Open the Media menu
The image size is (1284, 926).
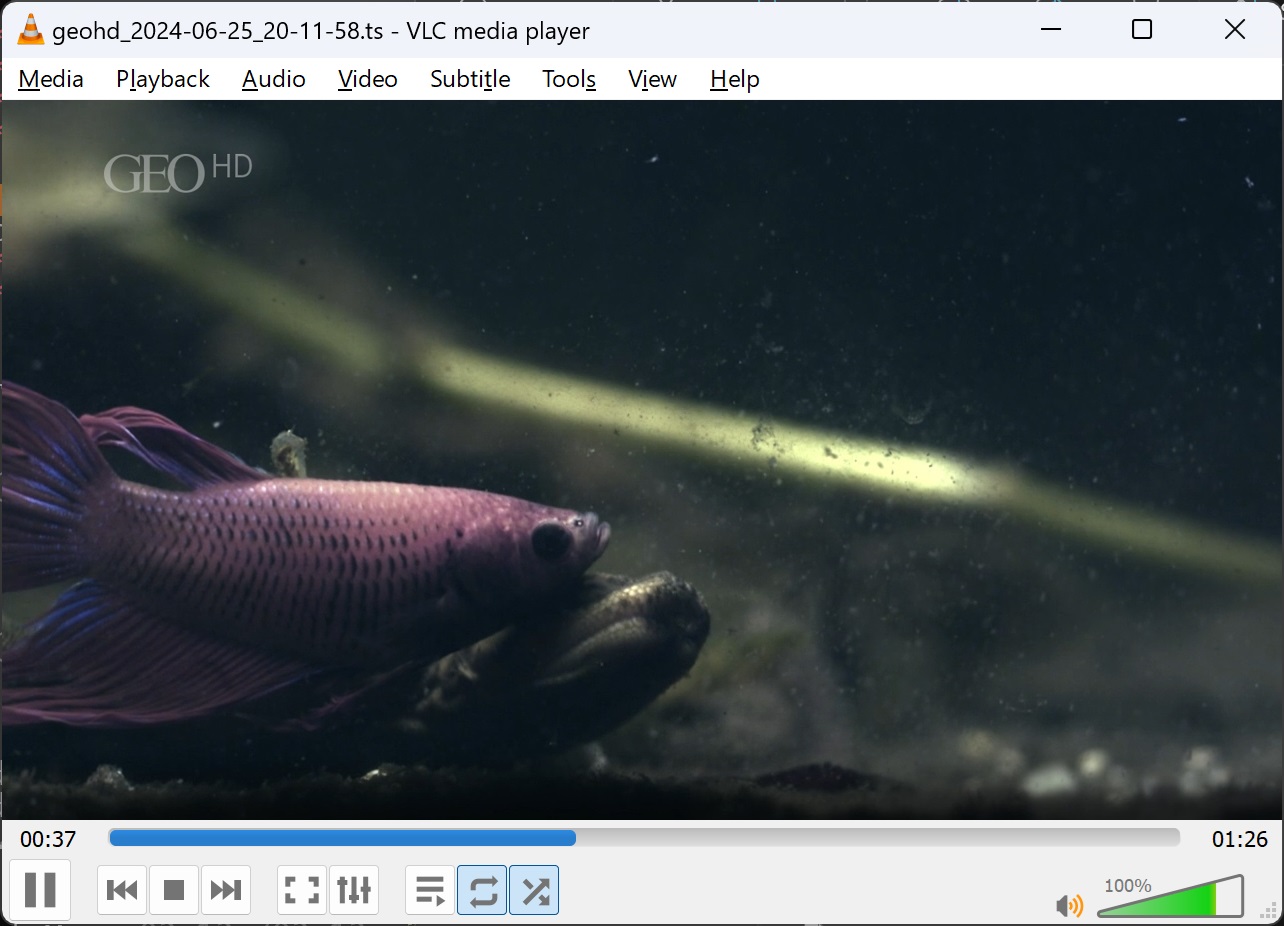[51, 79]
